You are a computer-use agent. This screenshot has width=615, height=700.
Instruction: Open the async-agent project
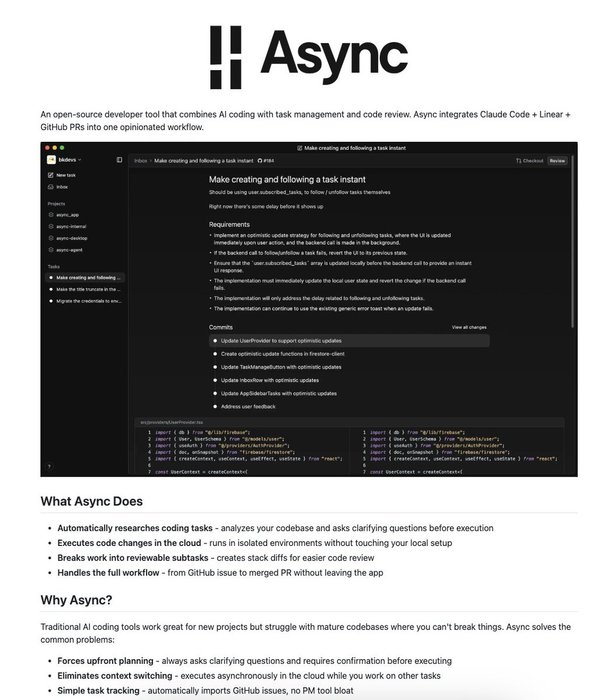66,250
